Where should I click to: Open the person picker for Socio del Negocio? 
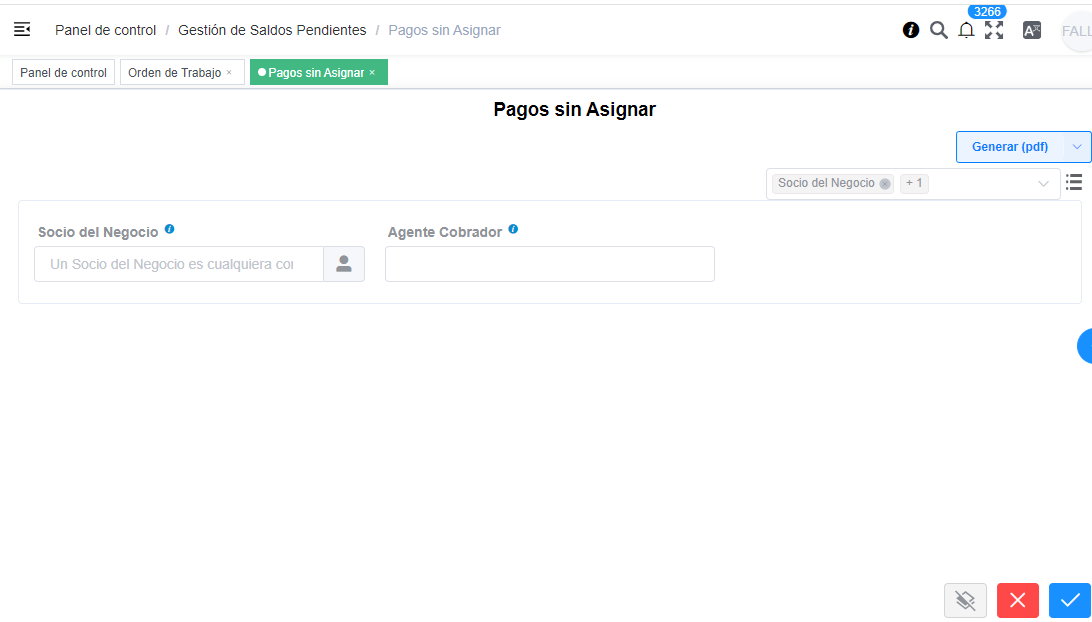click(x=344, y=263)
